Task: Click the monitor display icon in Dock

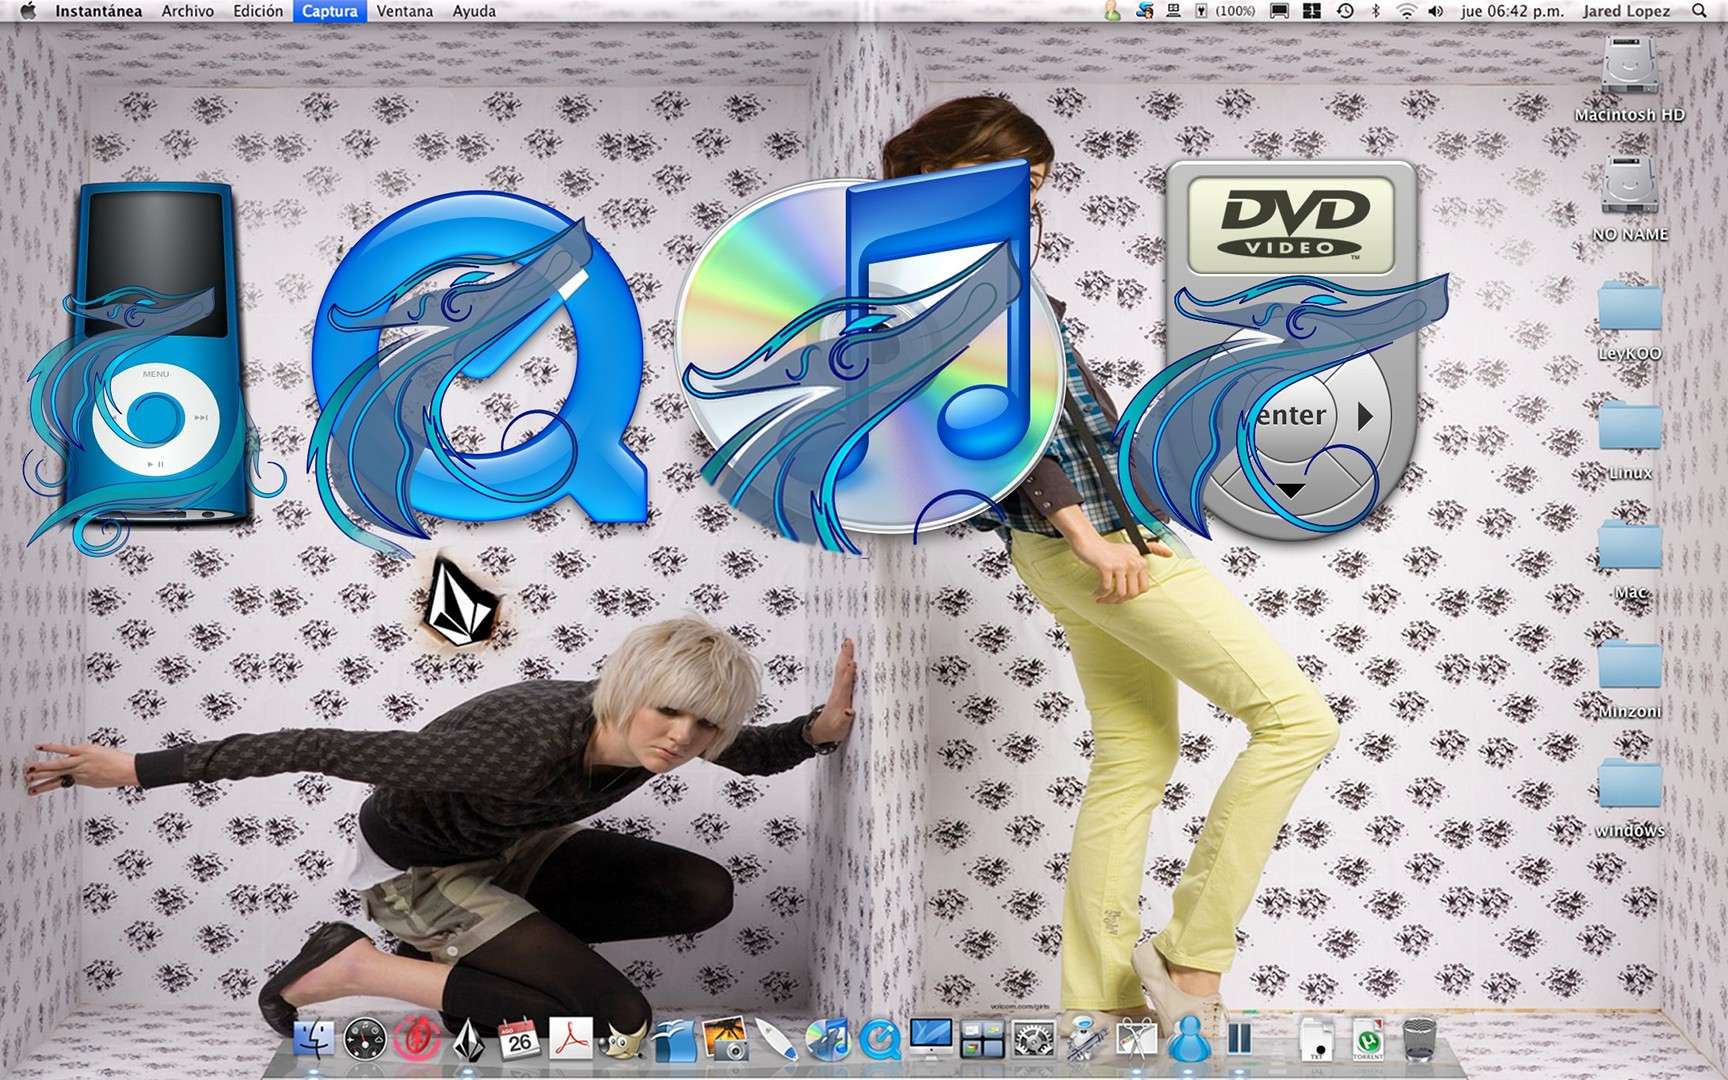Action: (931, 1040)
